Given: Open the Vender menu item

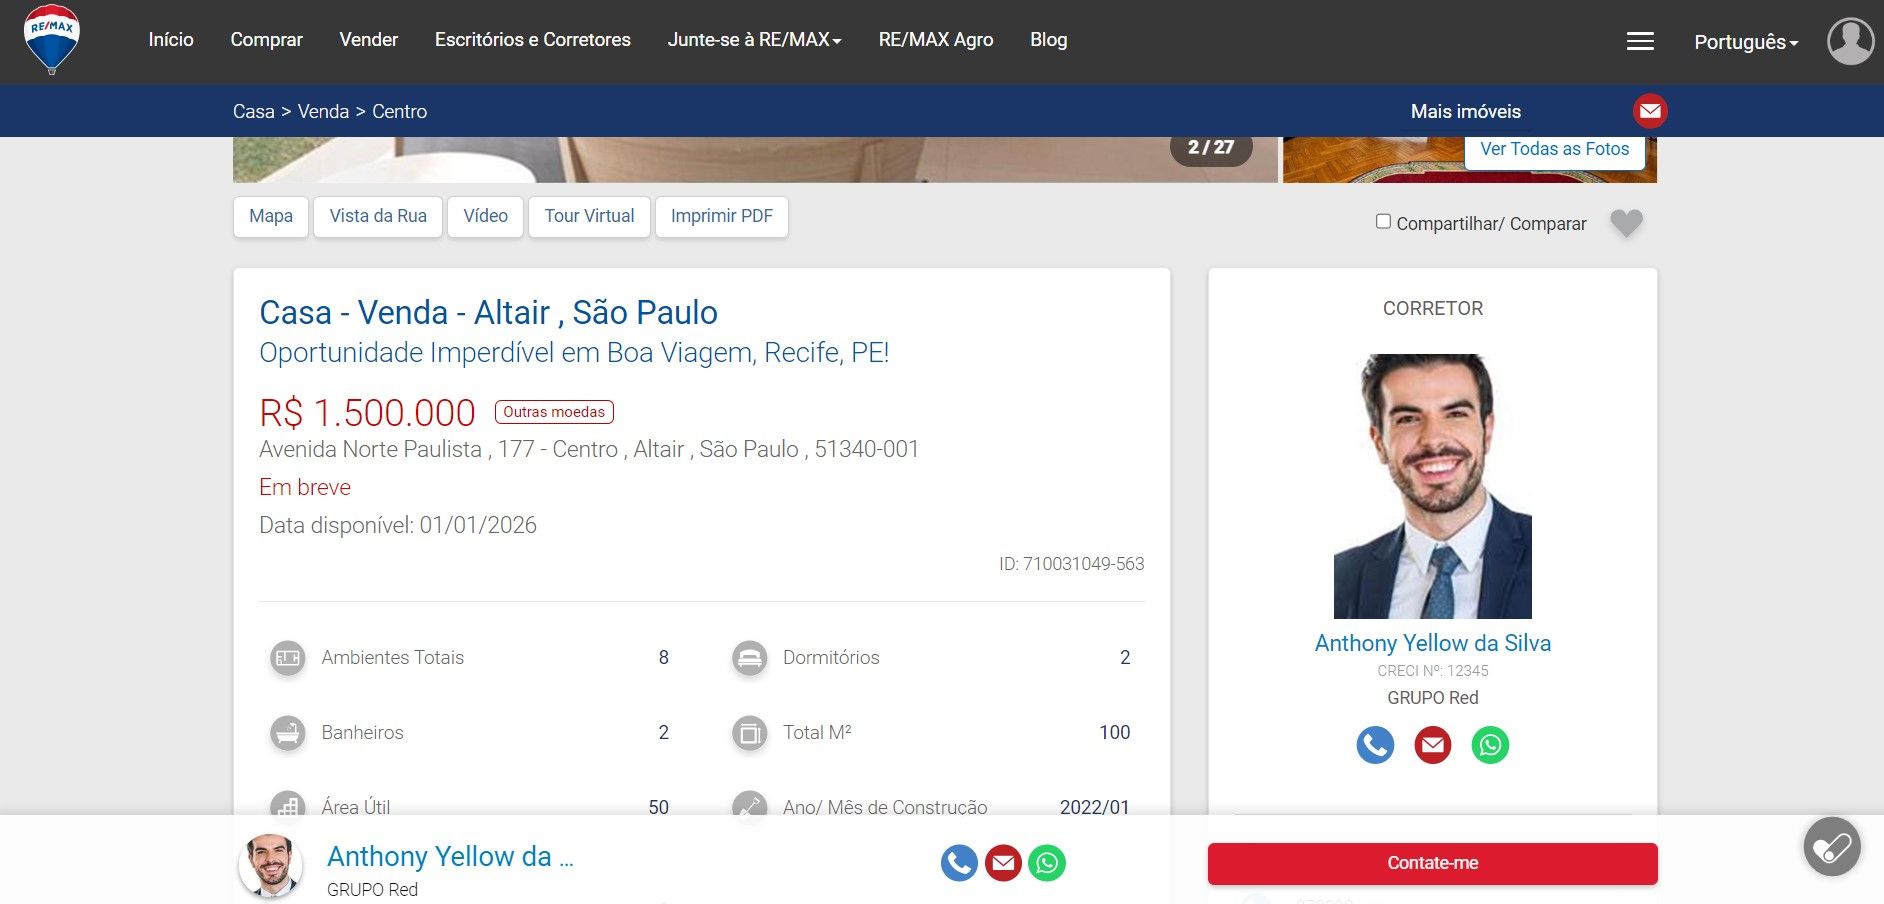Looking at the screenshot, I should (369, 40).
